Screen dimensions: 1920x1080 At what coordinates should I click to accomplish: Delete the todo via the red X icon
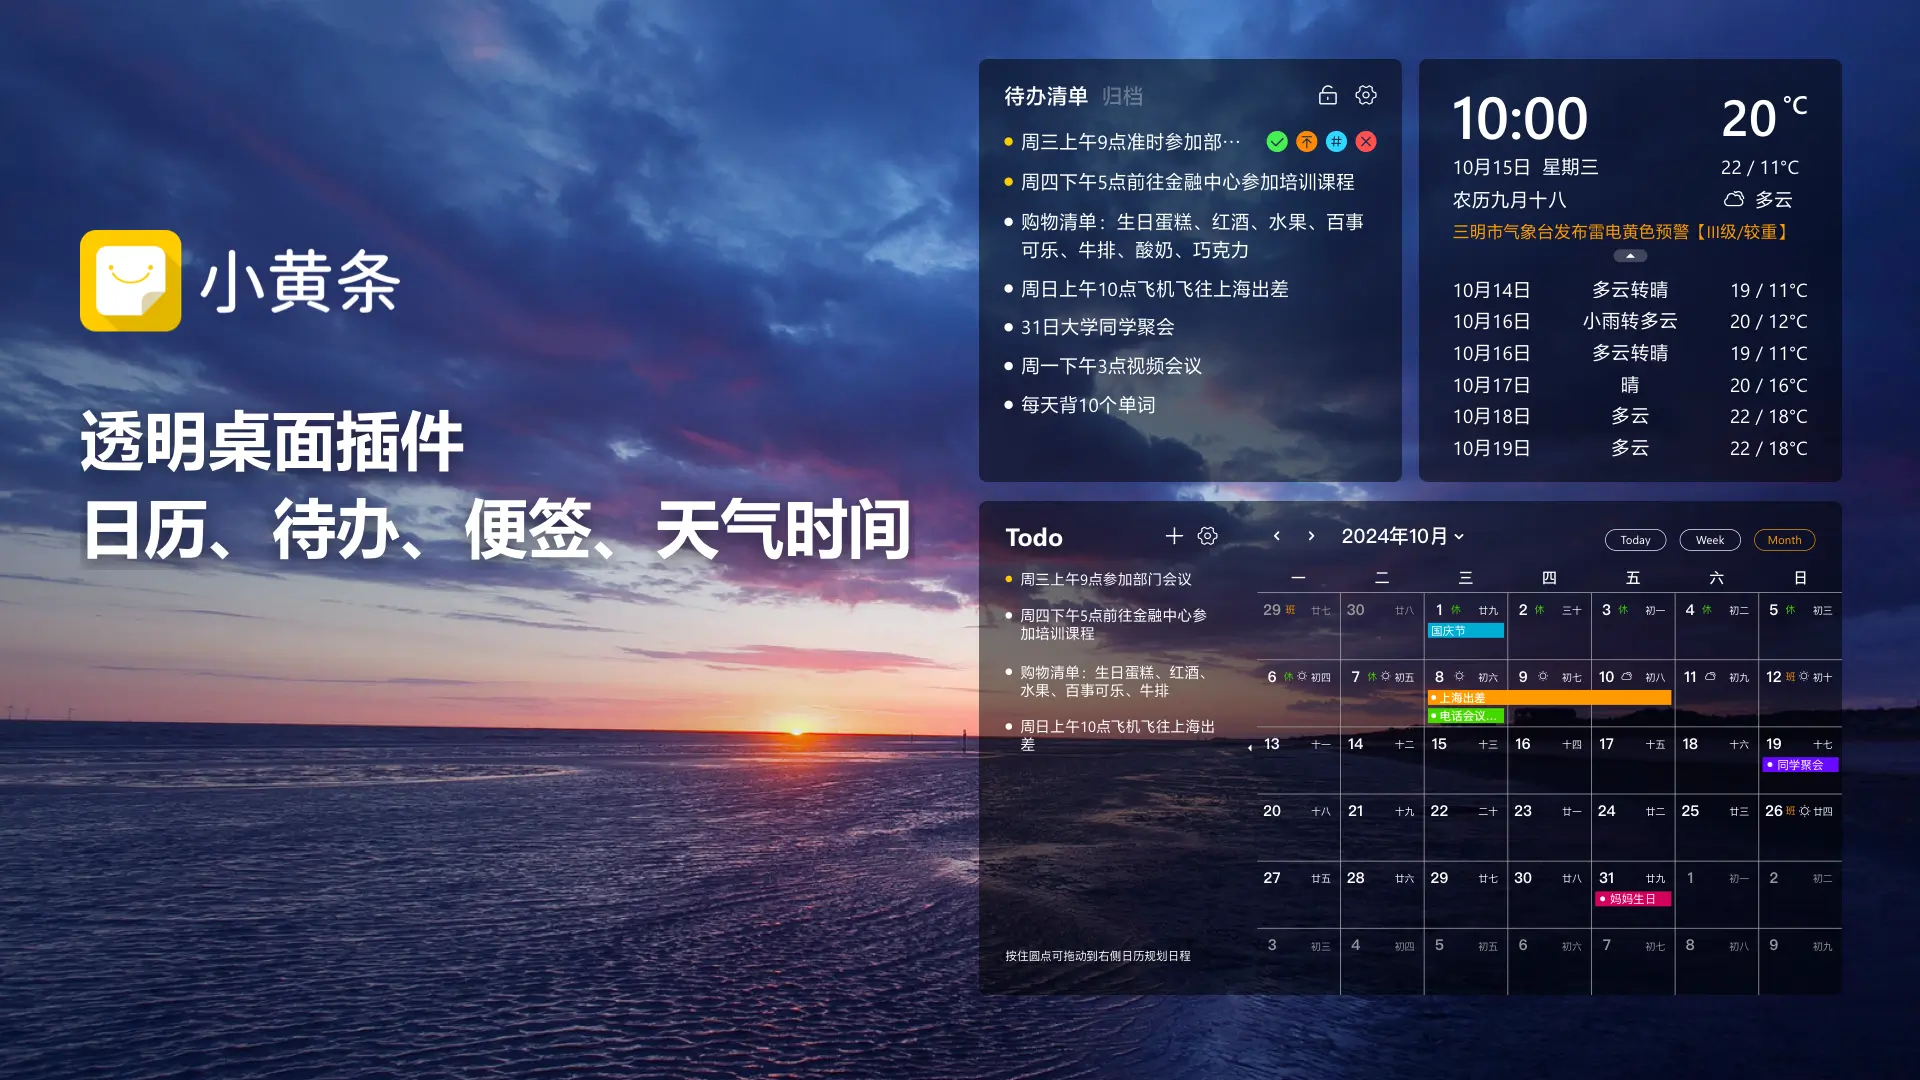(x=1366, y=142)
